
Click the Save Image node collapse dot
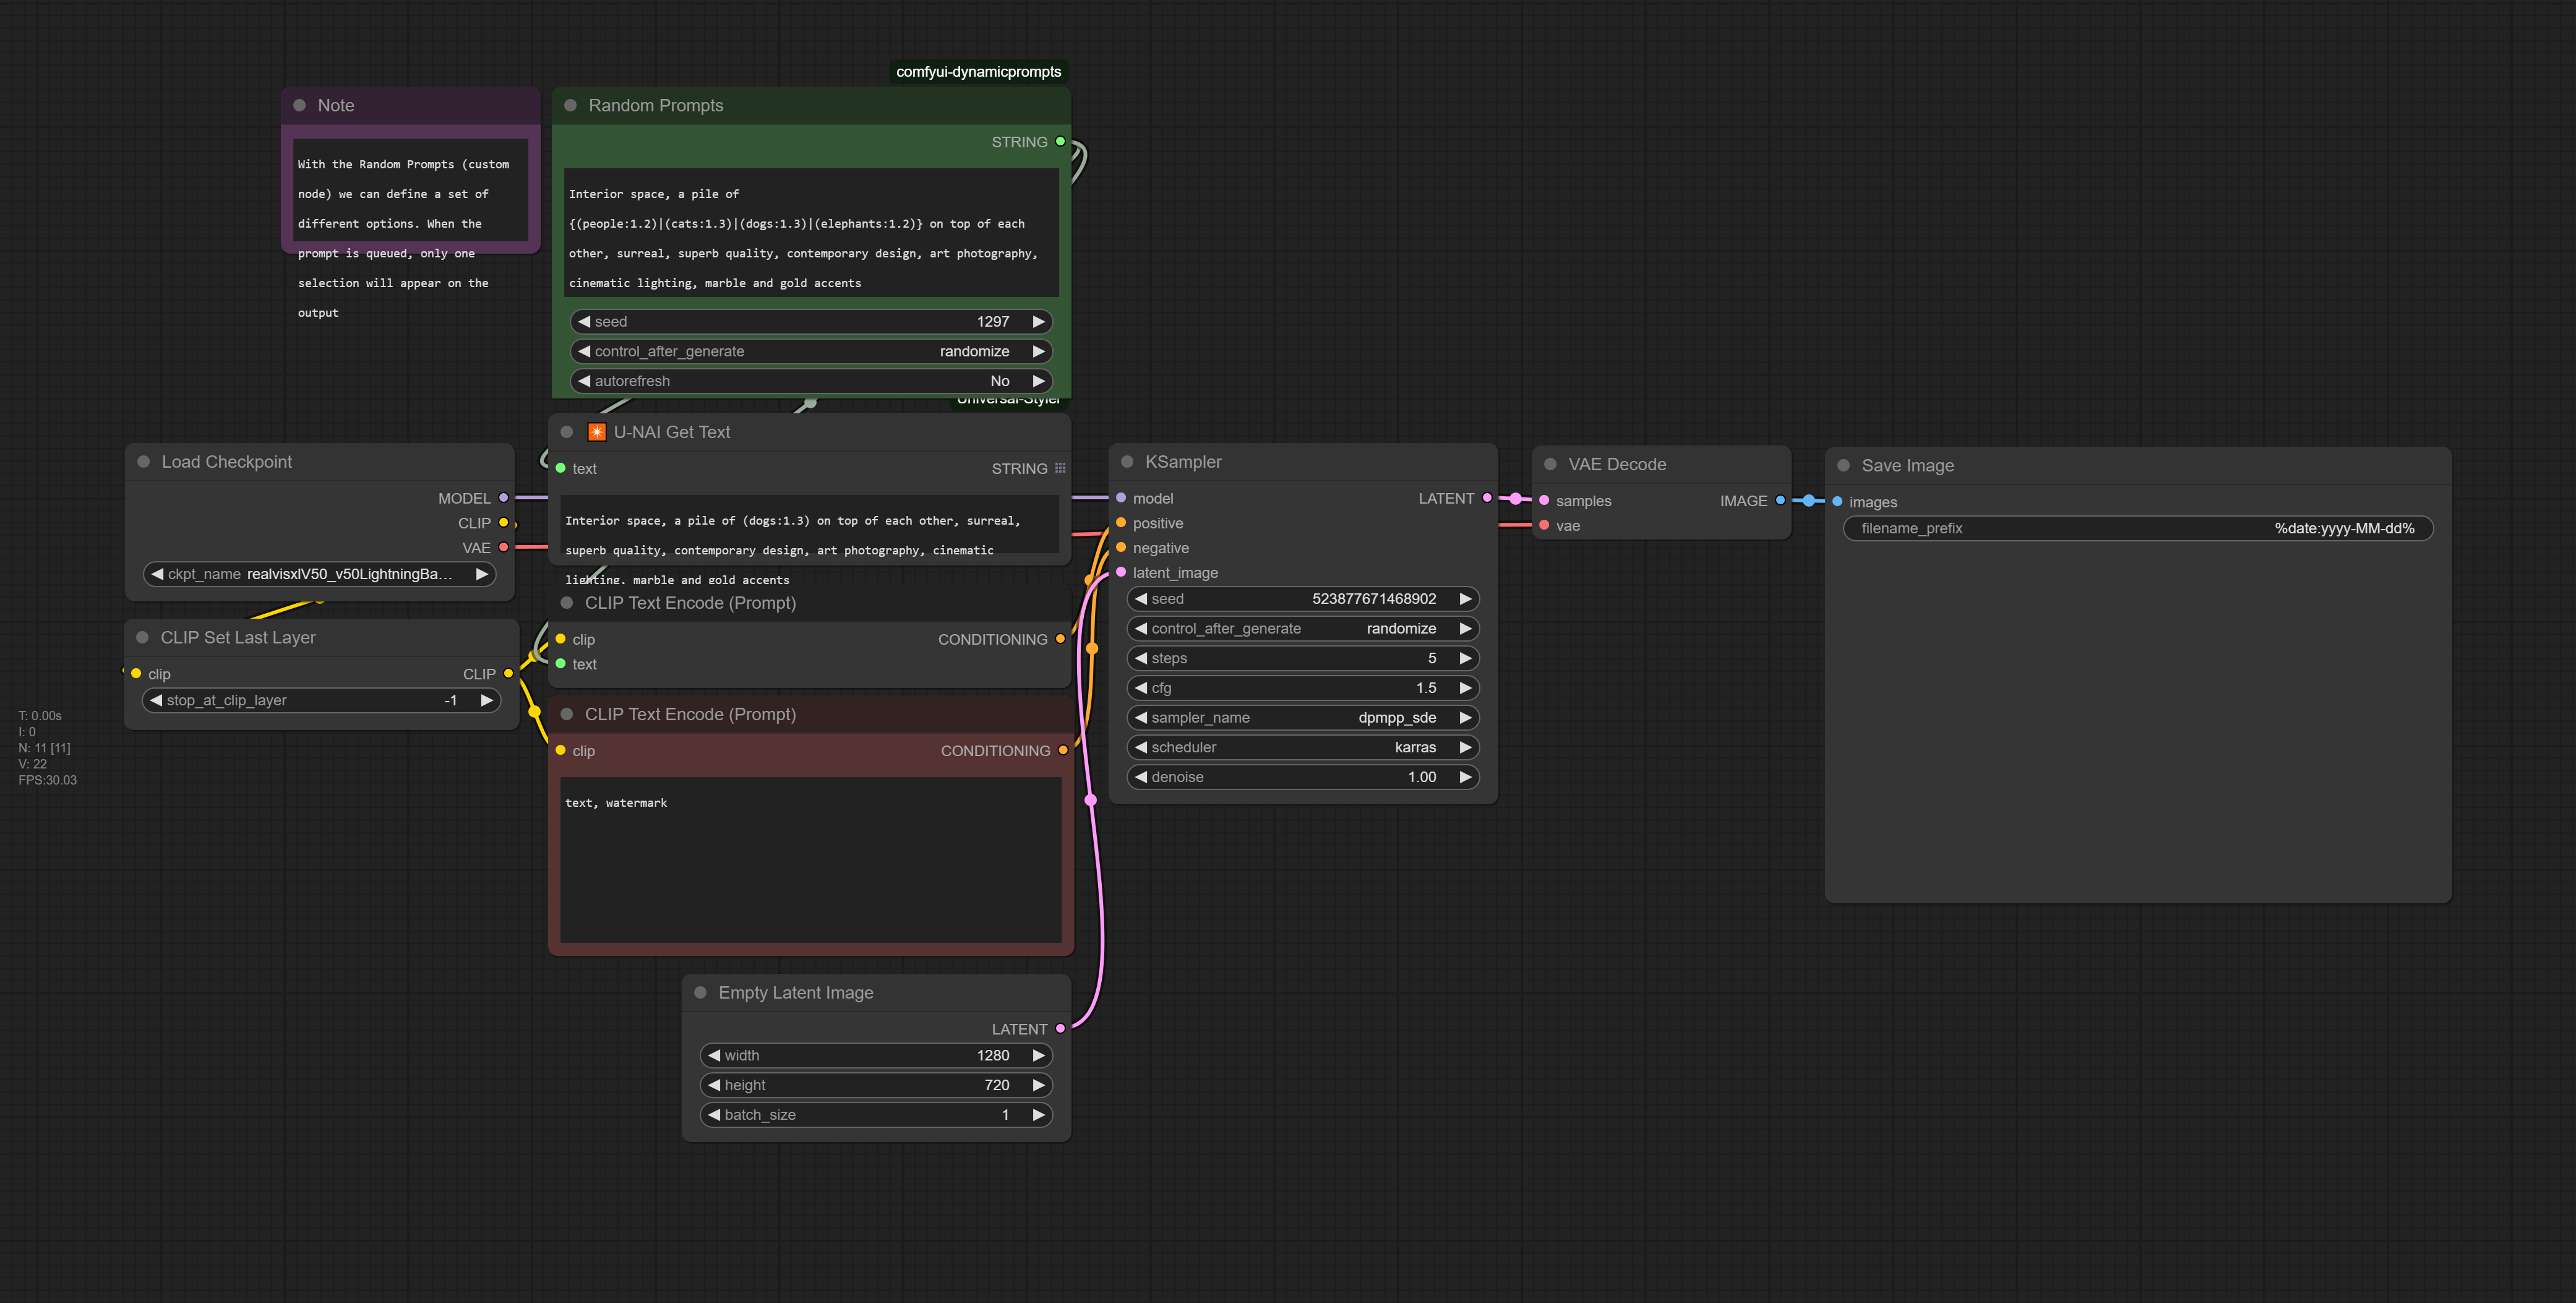click(1843, 466)
